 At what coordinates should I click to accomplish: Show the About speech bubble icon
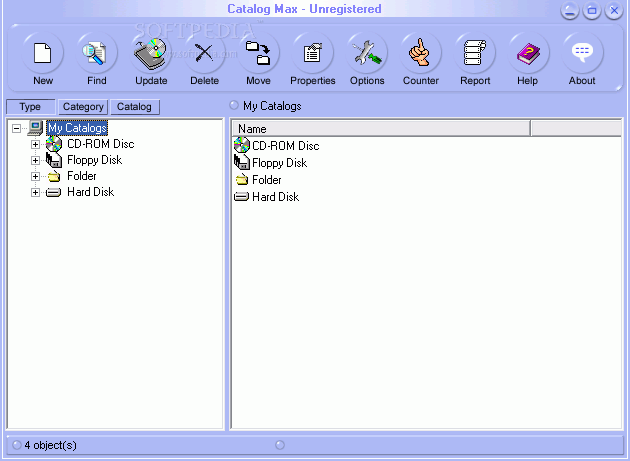[x=582, y=53]
